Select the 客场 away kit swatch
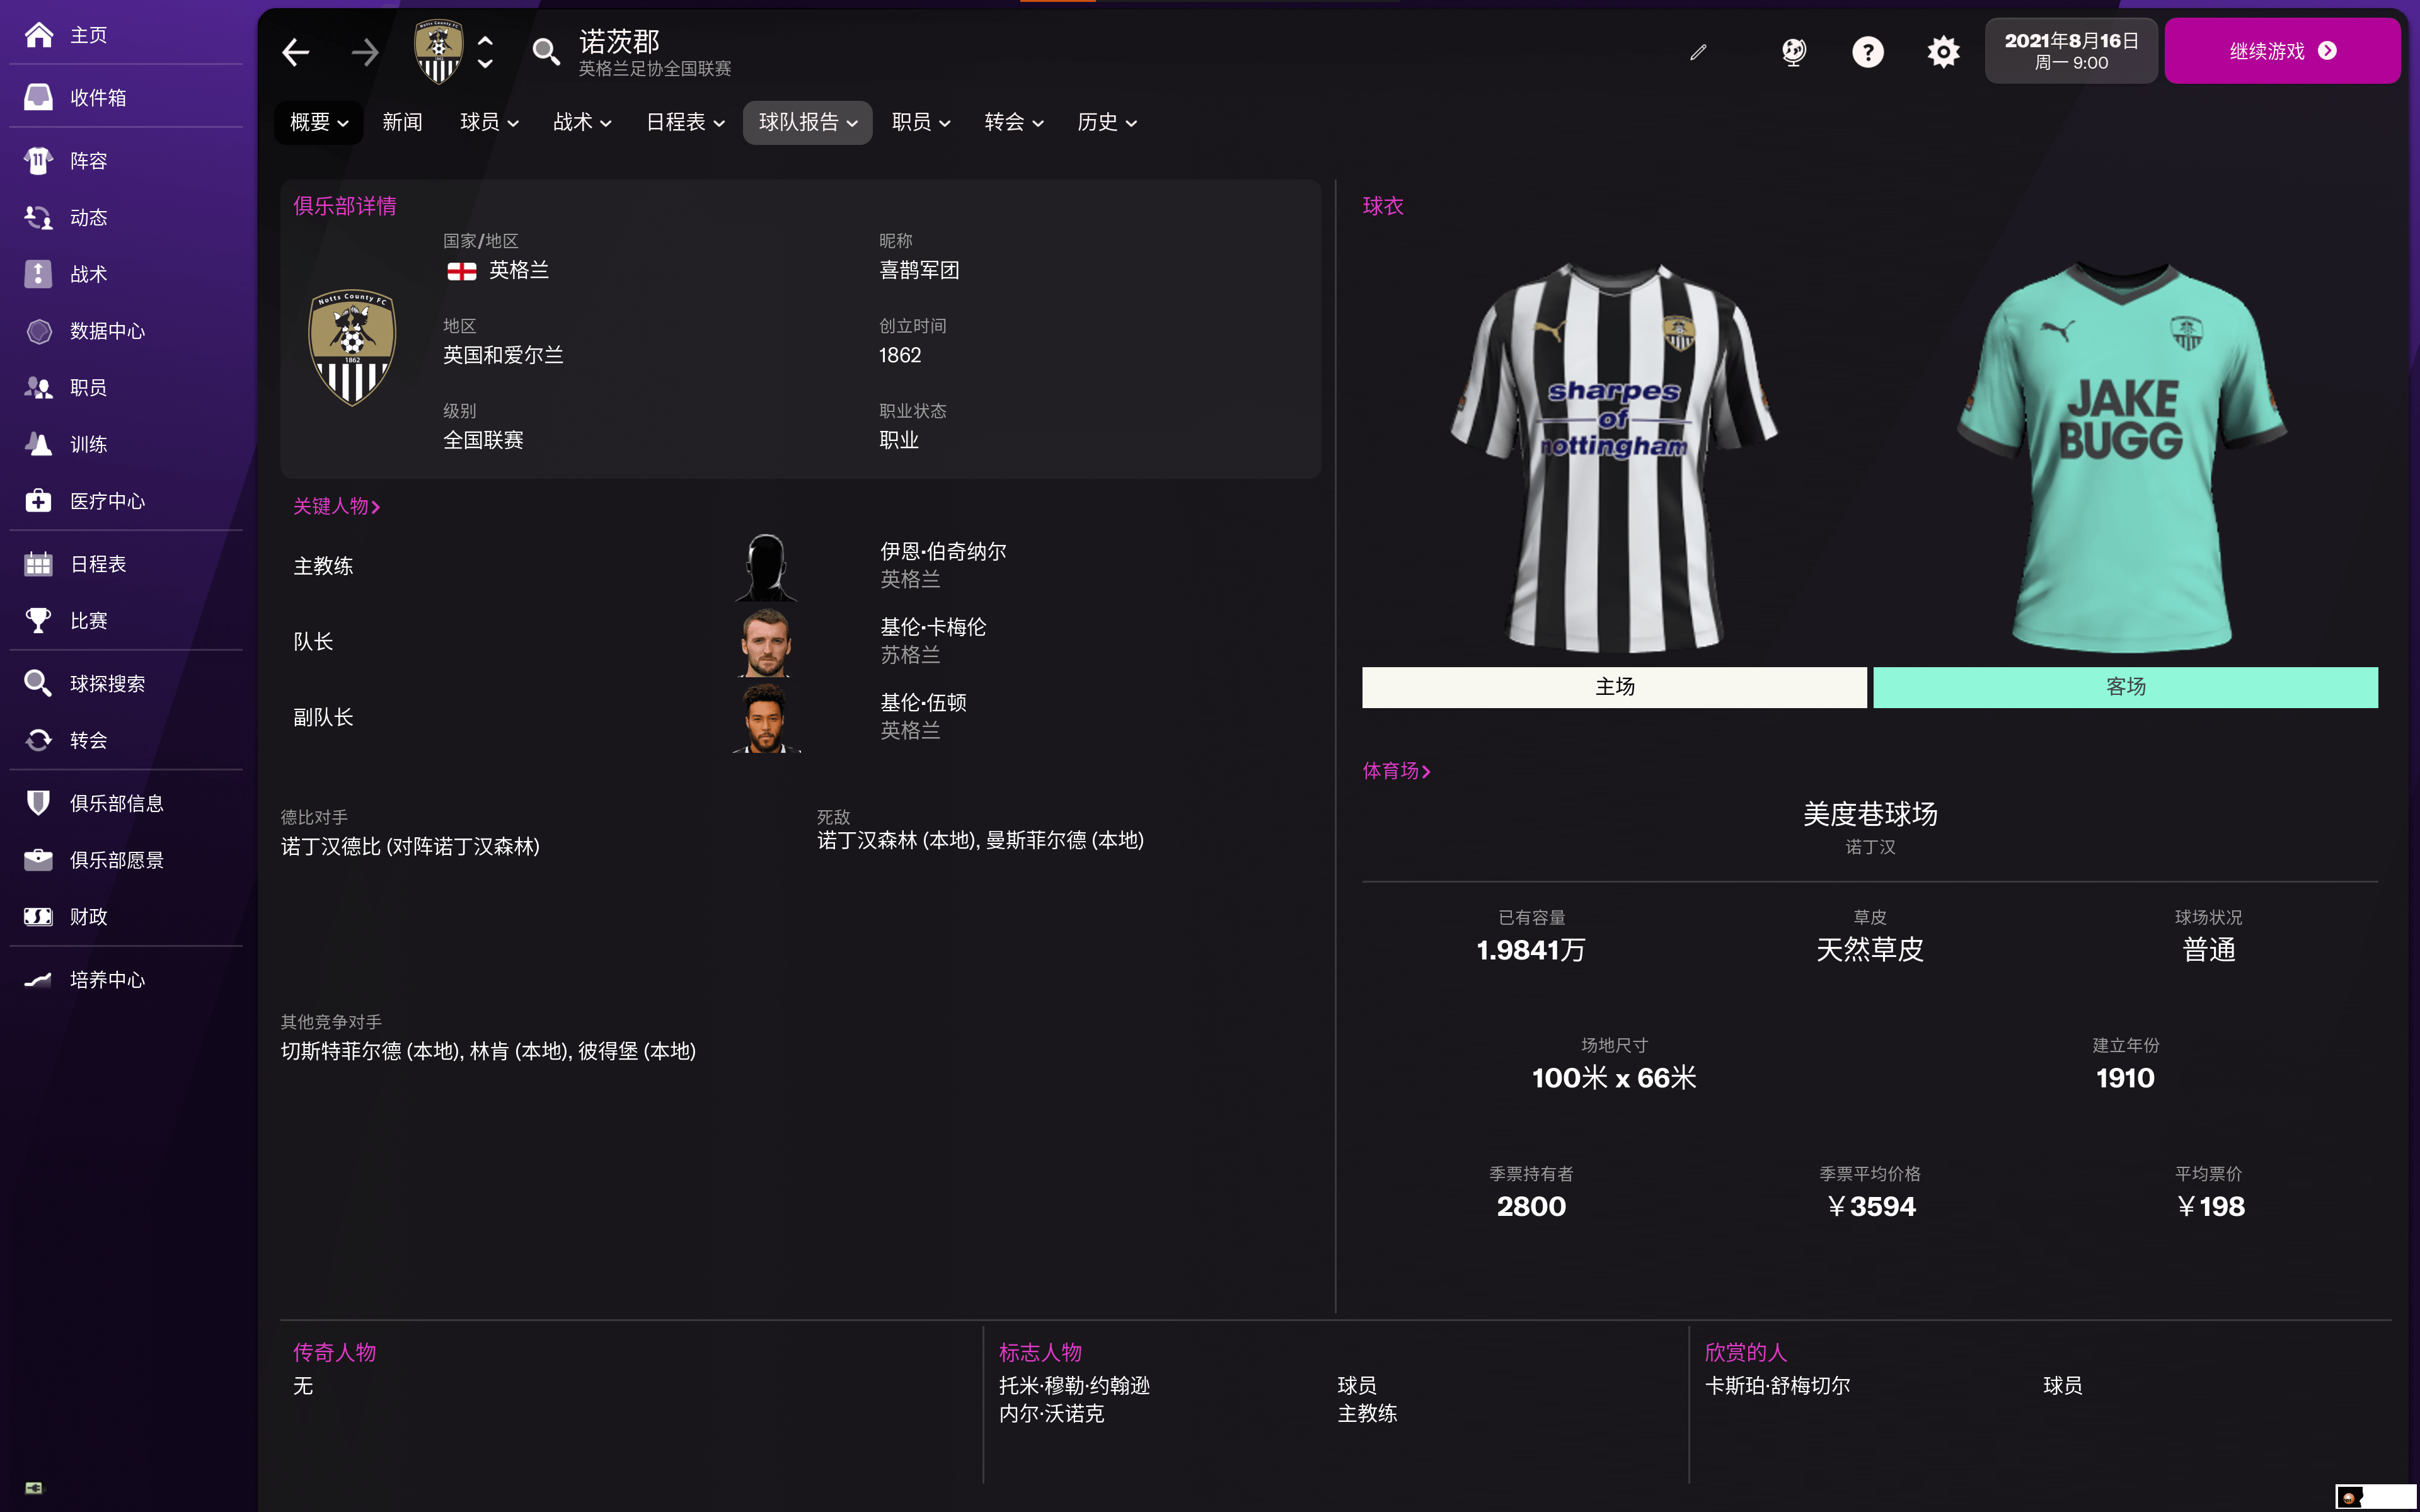The image size is (2420, 1512). (2125, 687)
